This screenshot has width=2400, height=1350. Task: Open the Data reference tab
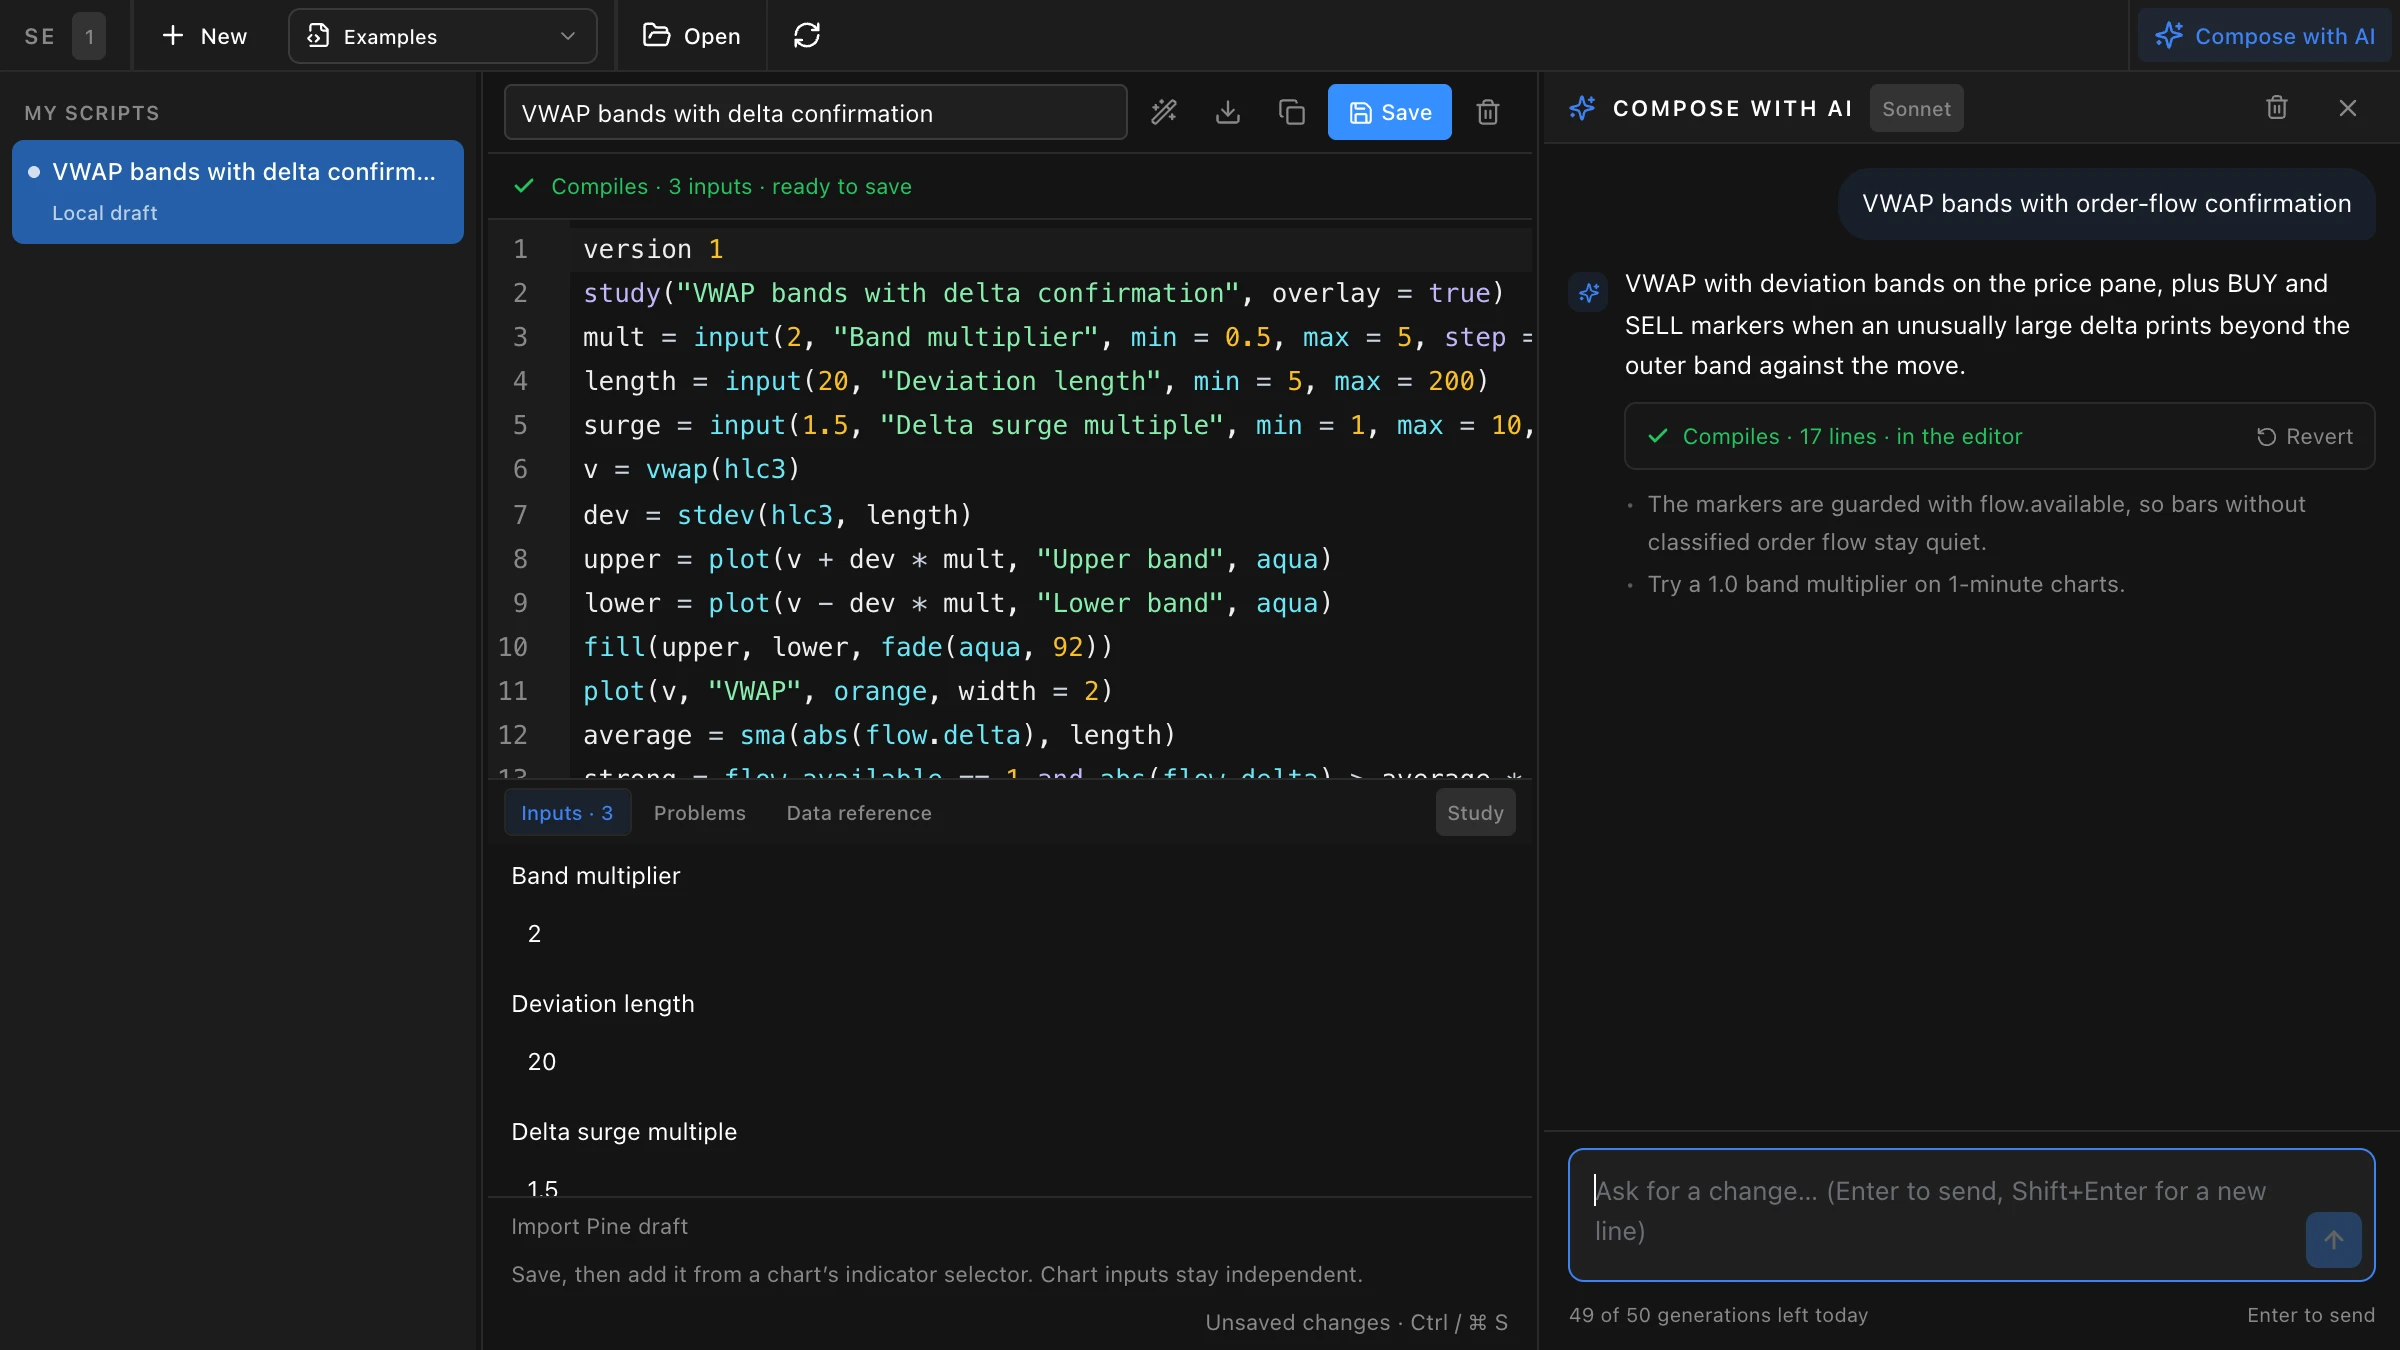tap(859, 813)
